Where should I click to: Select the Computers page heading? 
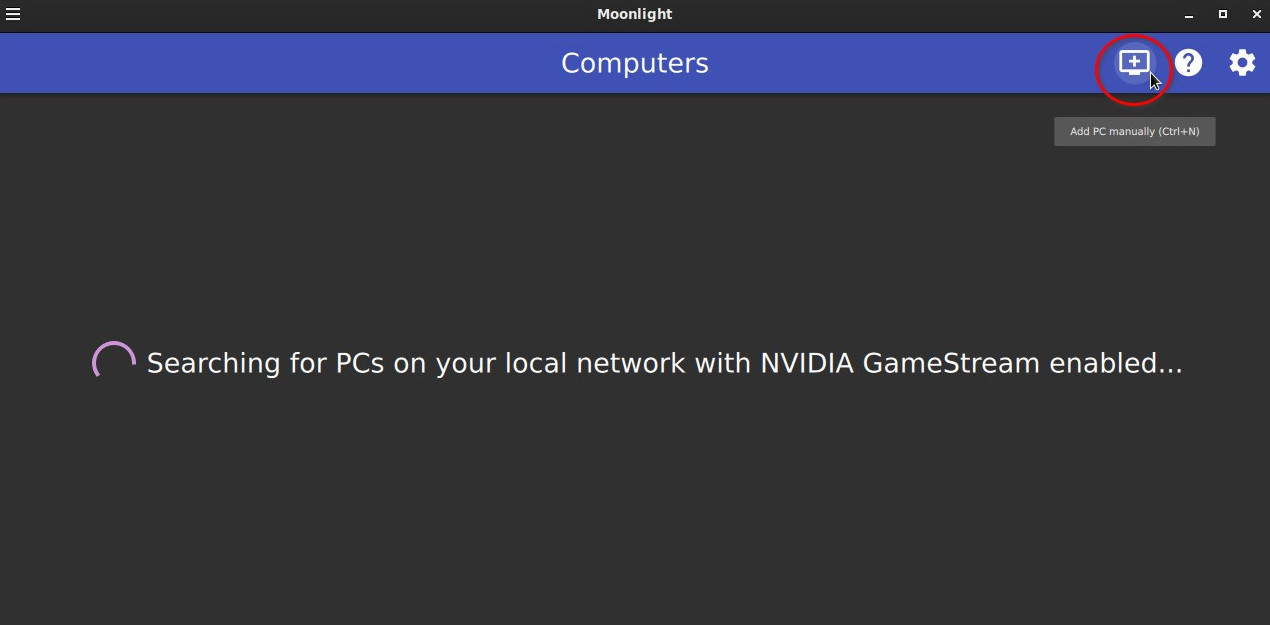[635, 63]
